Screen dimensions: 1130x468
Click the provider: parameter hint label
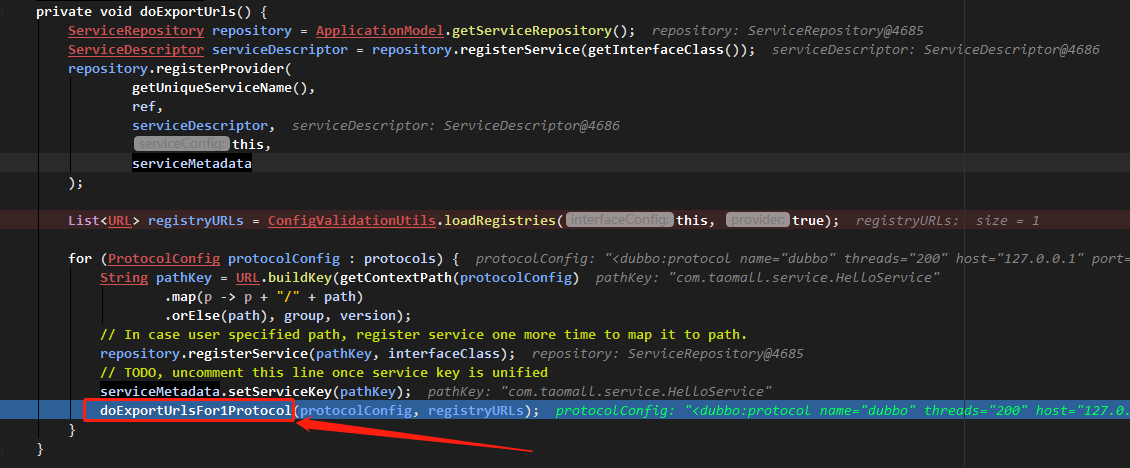pos(758,221)
